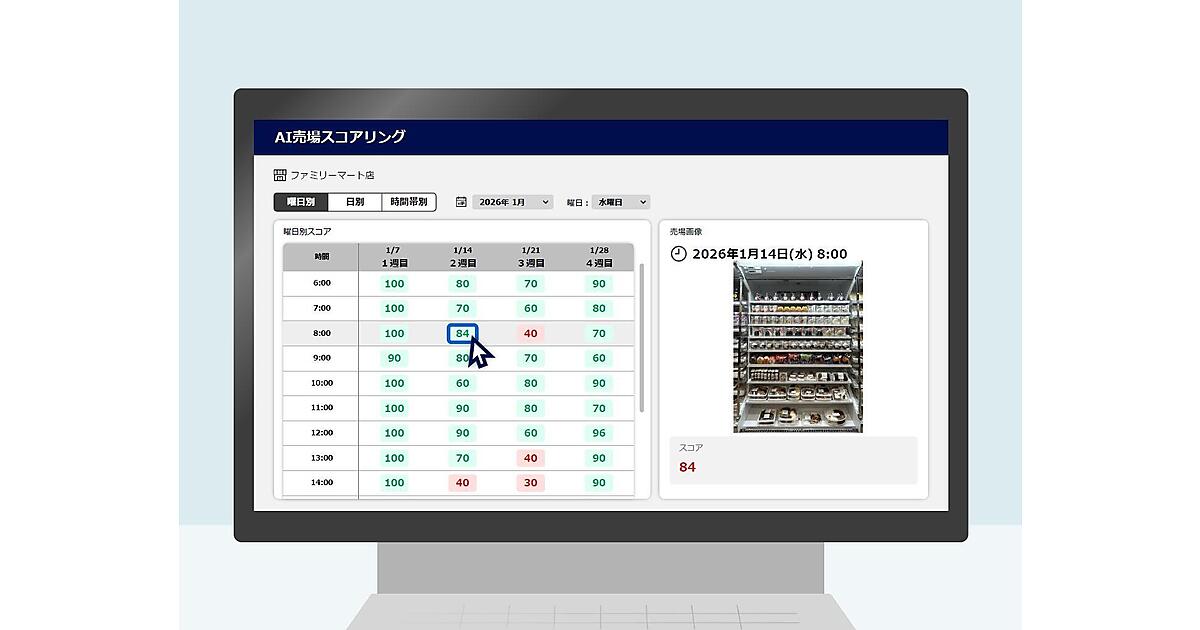Viewport: 1200px width, 630px height.
Task: Select score 100 at 10:00 in 1週目
Action: click(394, 383)
